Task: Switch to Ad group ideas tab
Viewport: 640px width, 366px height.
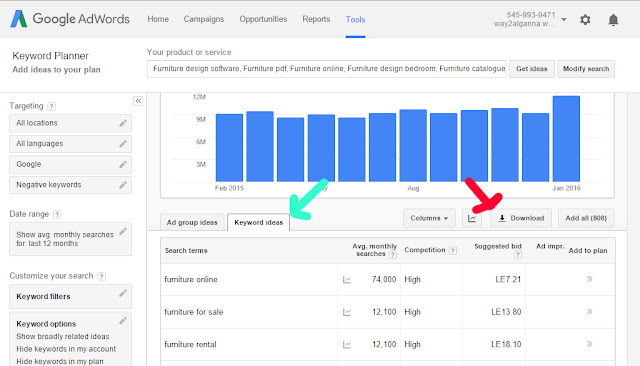Action: 192,222
